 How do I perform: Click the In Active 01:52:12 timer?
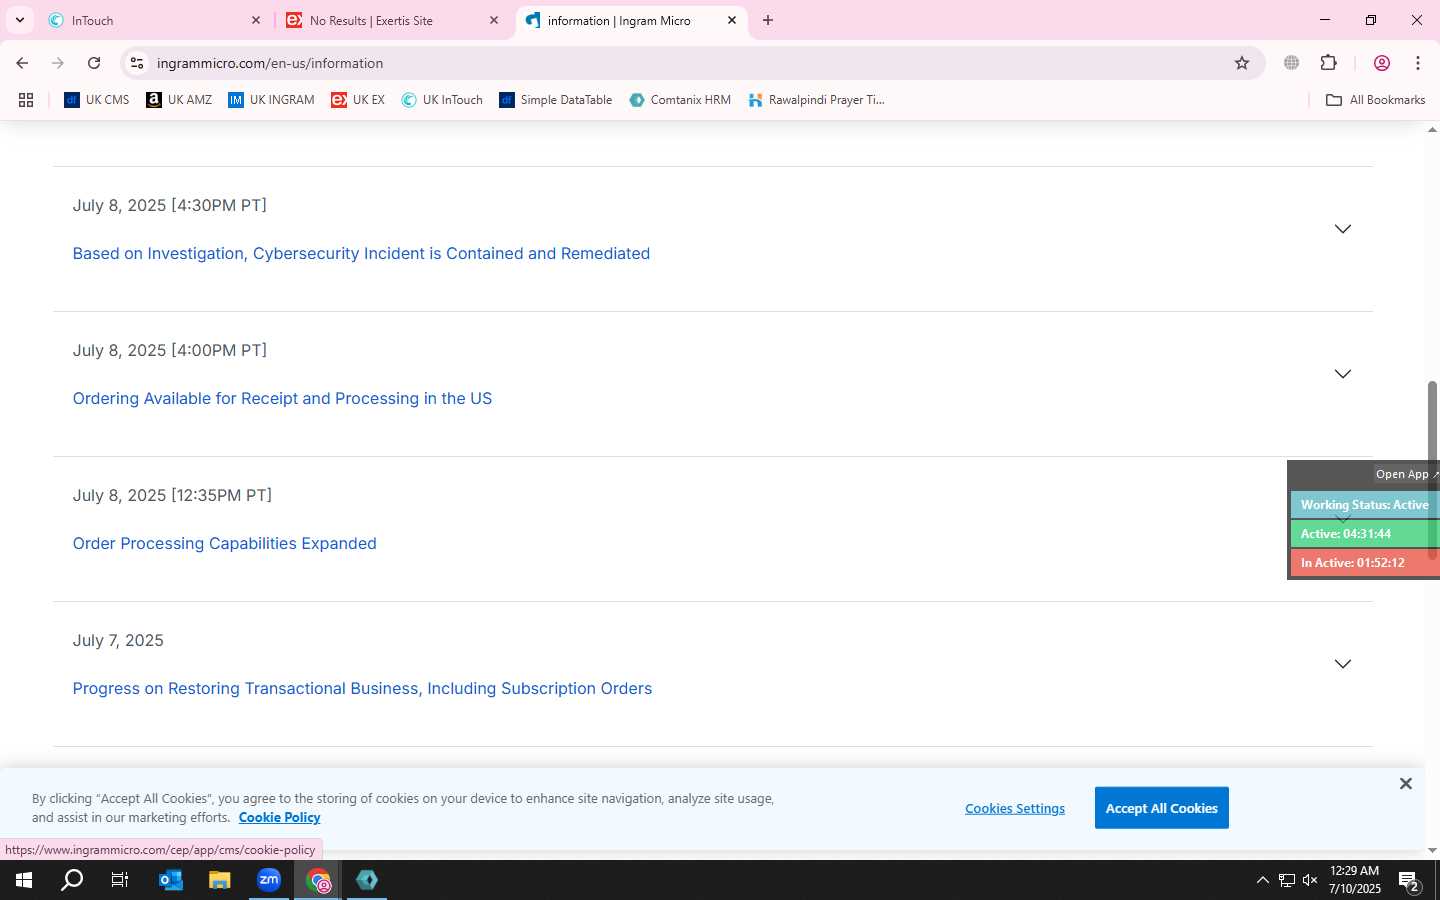pyautogui.click(x=1364, y=563)
